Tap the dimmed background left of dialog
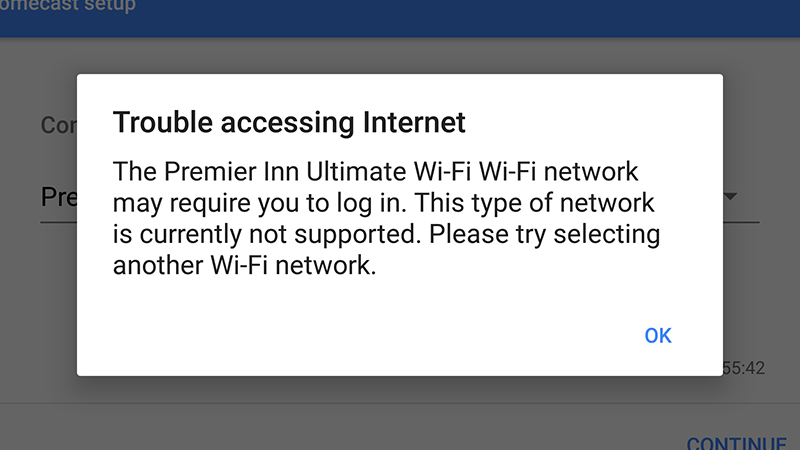Screen dimensions: 800x450 (38, 300)
